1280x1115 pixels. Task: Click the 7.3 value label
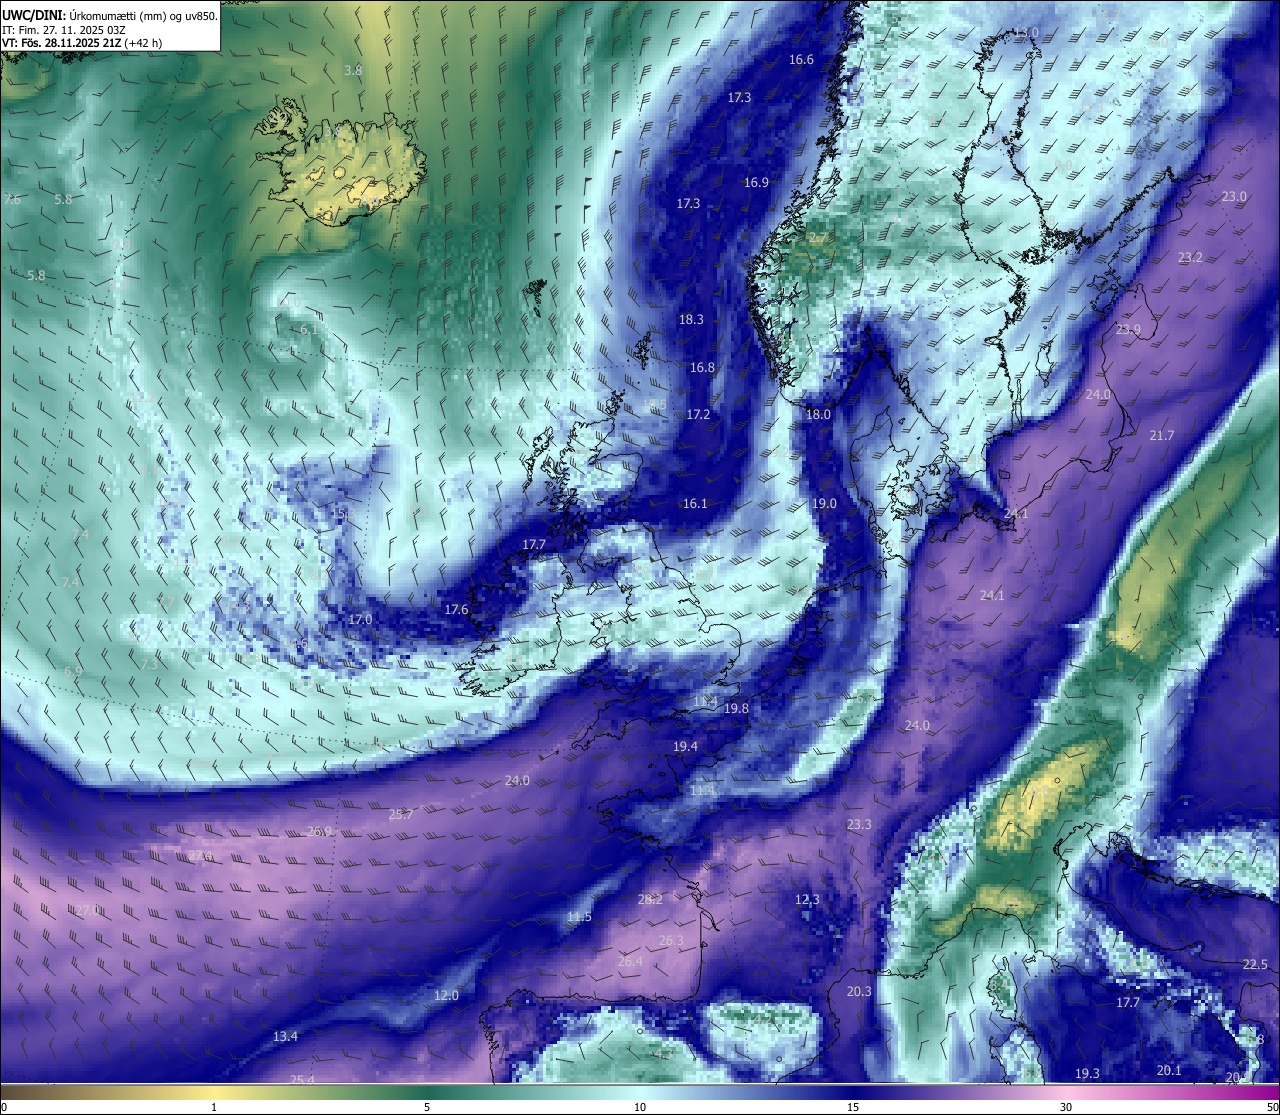(x=149, y=664)
